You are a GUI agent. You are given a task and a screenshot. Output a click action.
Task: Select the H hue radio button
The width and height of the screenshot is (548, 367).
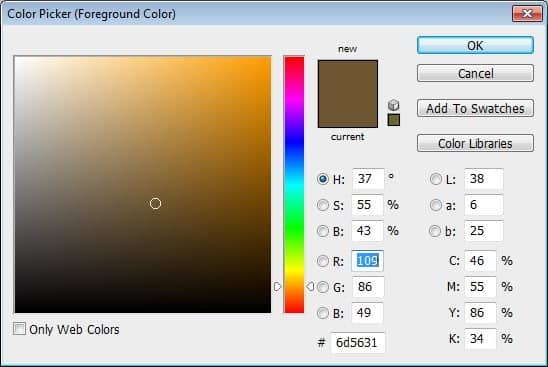point(323,179)
